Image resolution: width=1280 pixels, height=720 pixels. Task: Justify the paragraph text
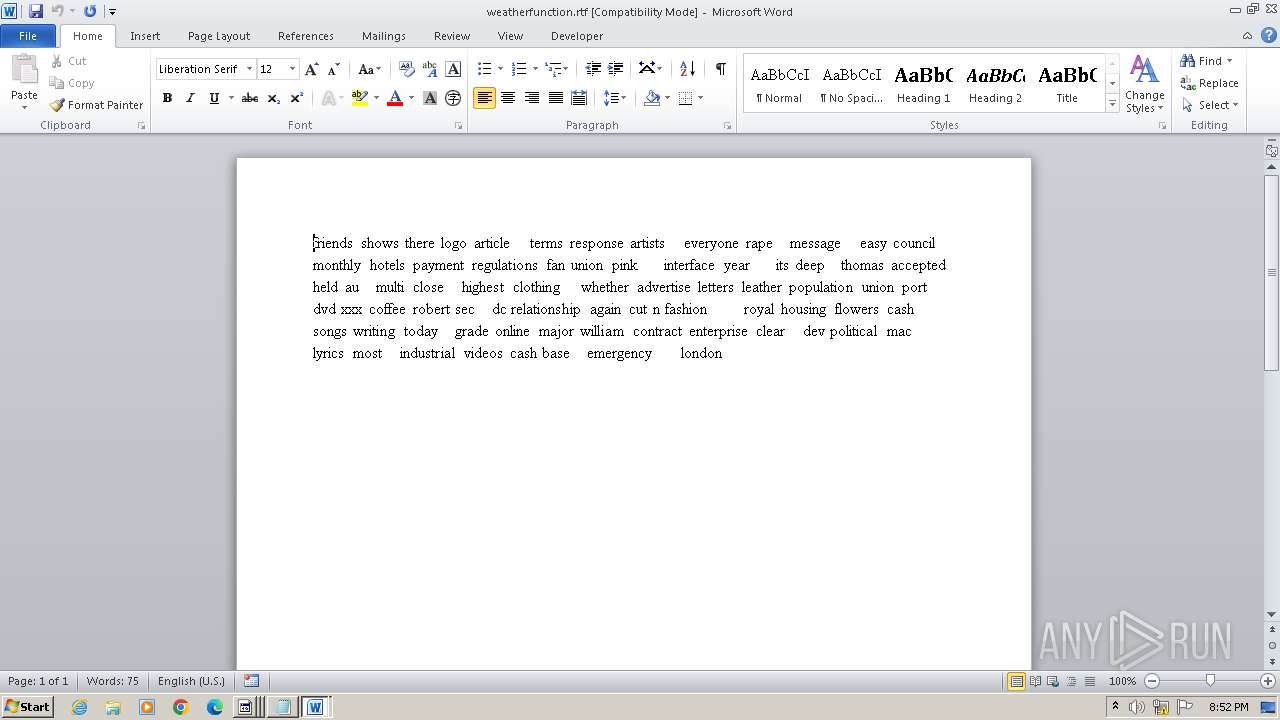(555, 98)
